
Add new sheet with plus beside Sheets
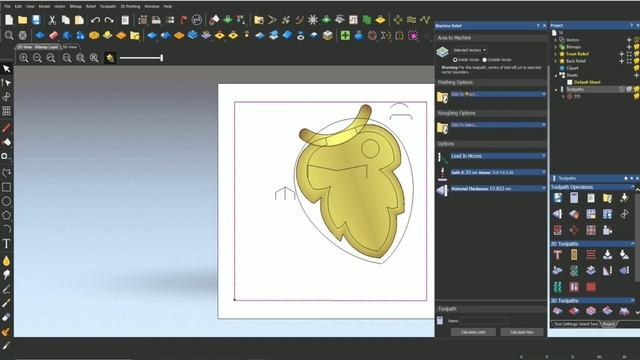point(636,75)
